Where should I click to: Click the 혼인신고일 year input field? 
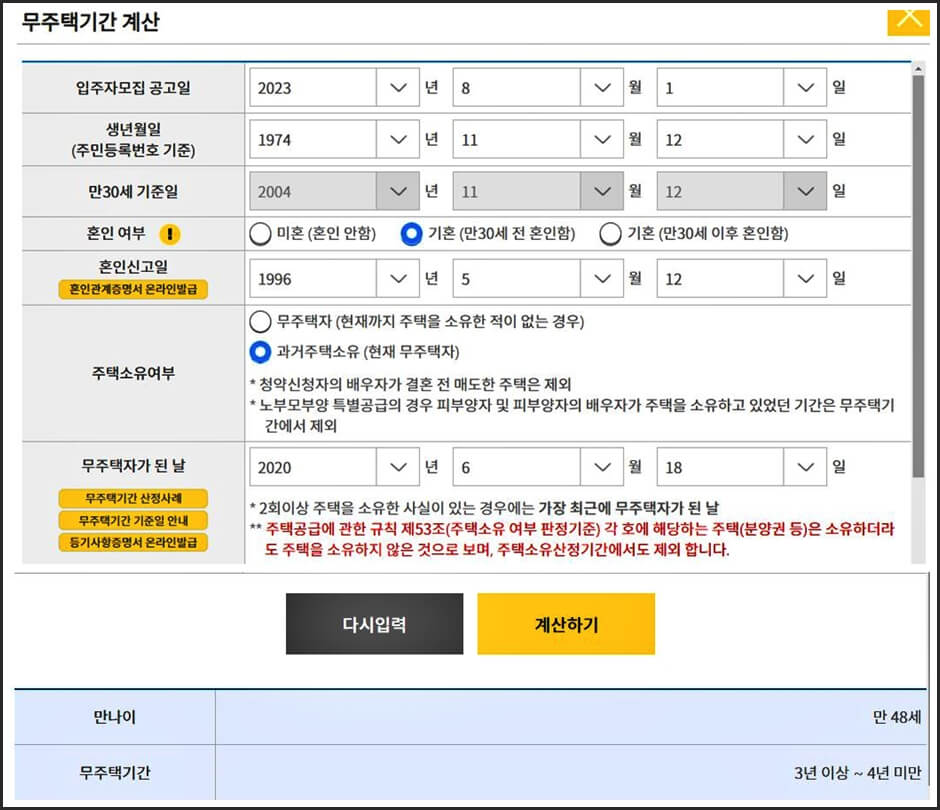pos(310,279)
